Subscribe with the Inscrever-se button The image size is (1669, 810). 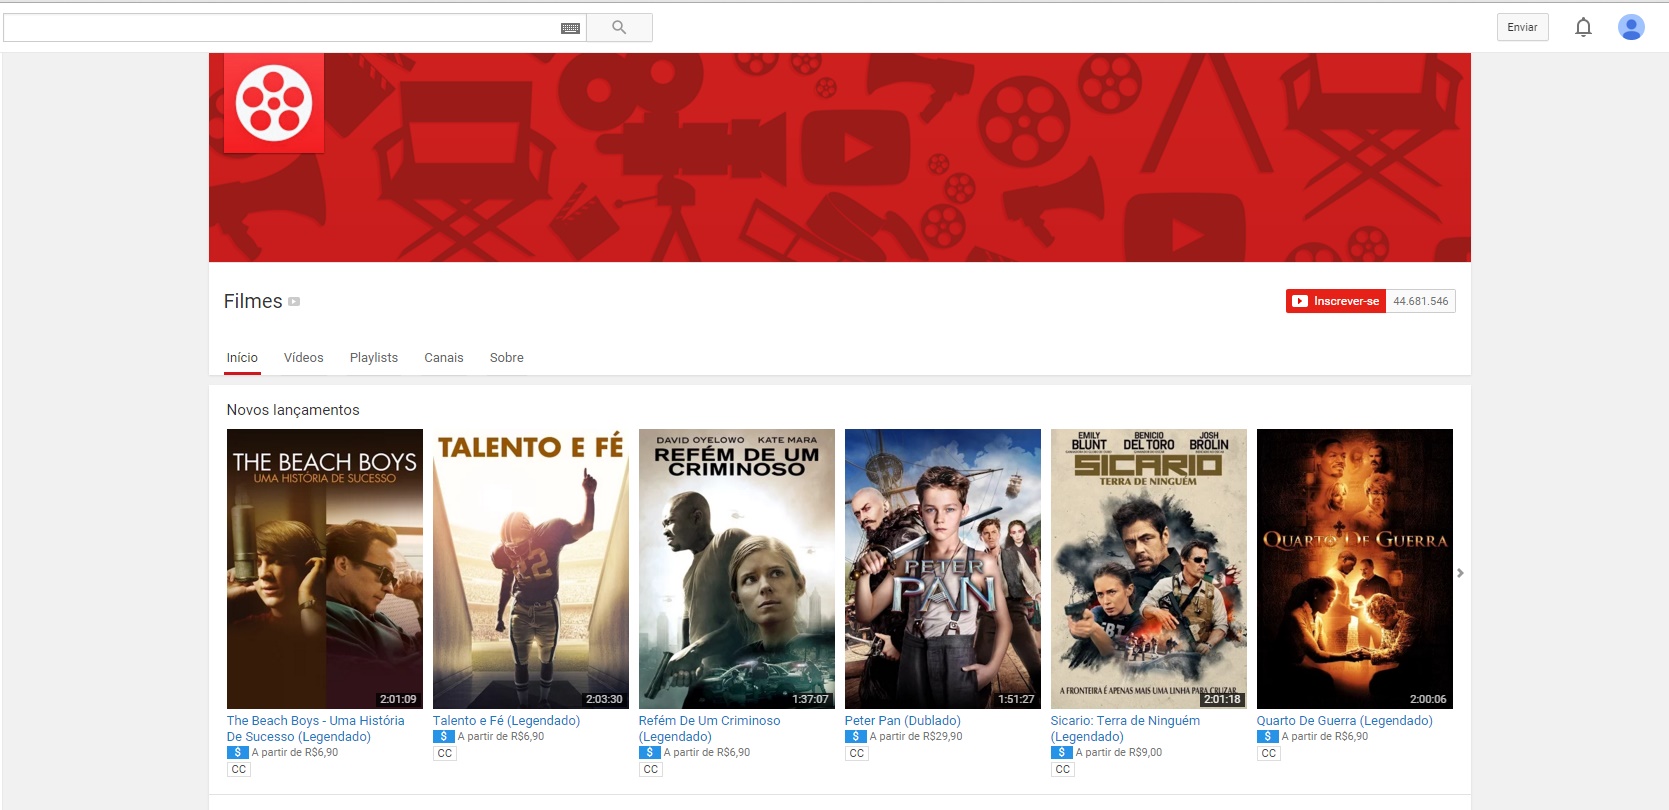(x=1336, y=301)
